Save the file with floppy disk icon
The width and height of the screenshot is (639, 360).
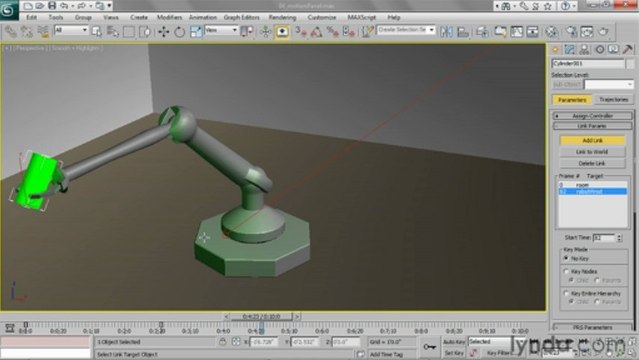point(52,6)
